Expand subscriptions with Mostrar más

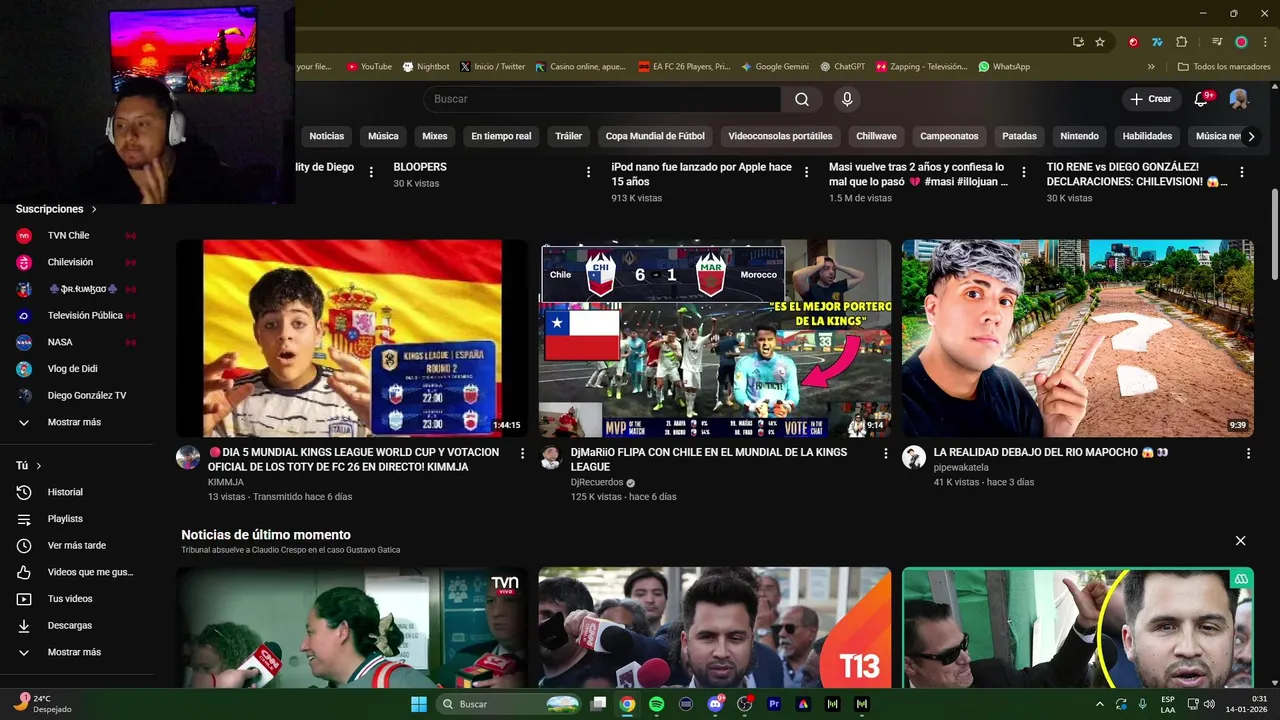coord(76,422)
